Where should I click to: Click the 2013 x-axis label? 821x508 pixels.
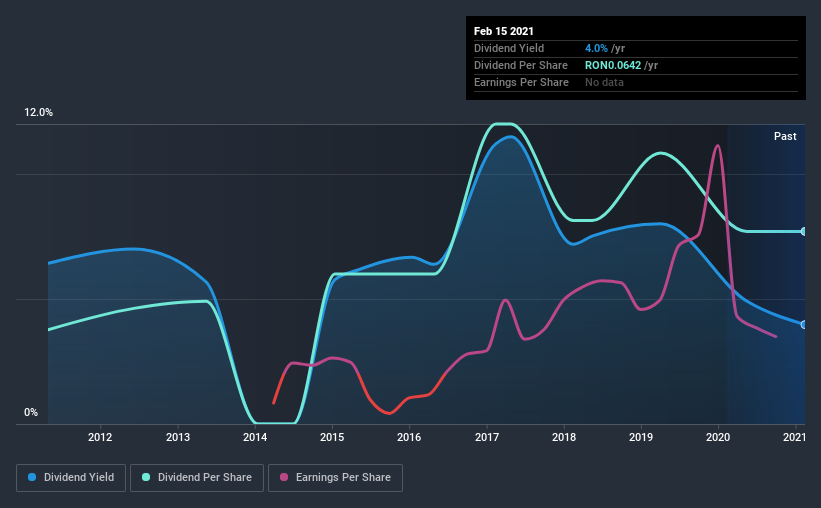178,437
